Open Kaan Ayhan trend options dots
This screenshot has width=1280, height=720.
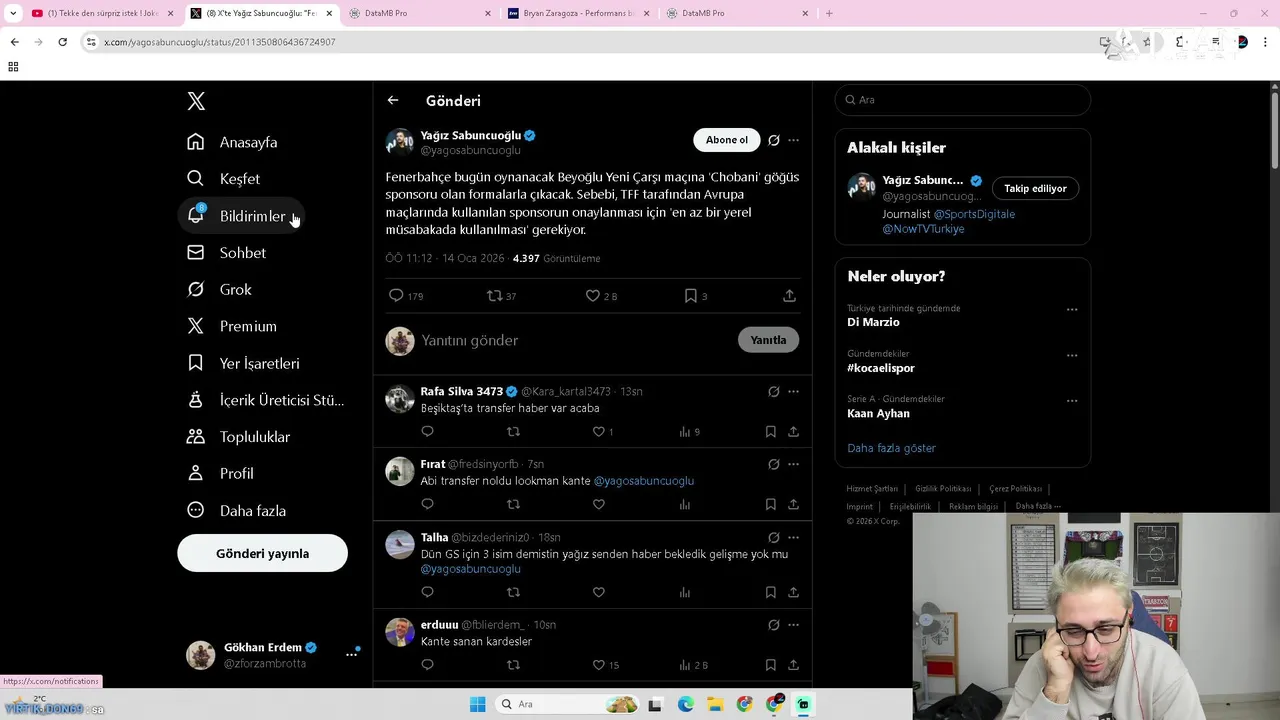[1072, 400]
